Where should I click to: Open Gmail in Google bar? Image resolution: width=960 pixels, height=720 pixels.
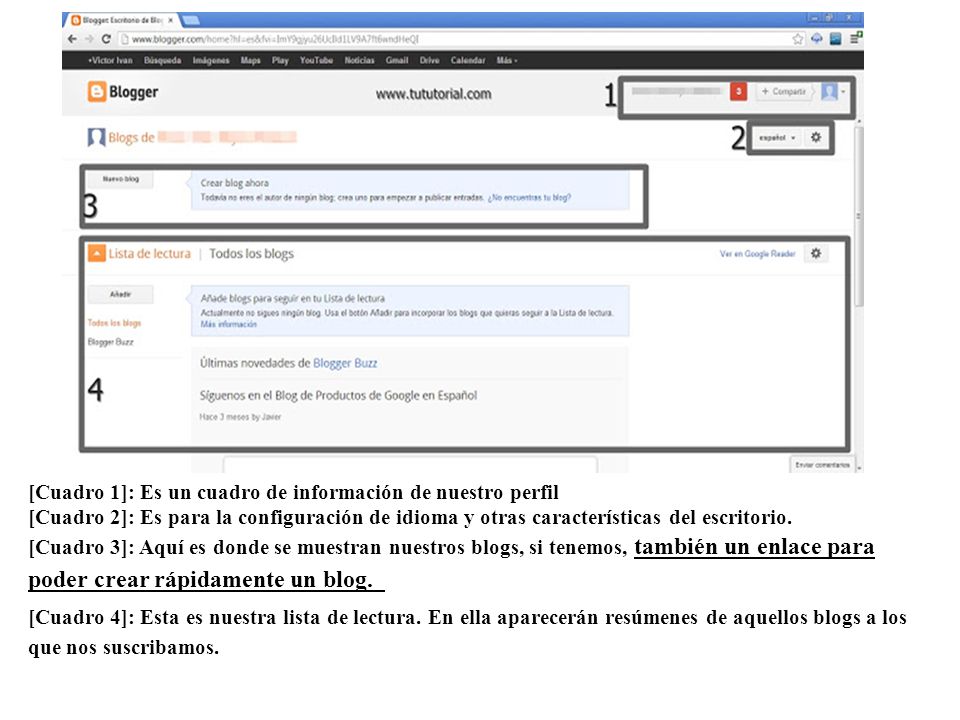coord(397,60)
